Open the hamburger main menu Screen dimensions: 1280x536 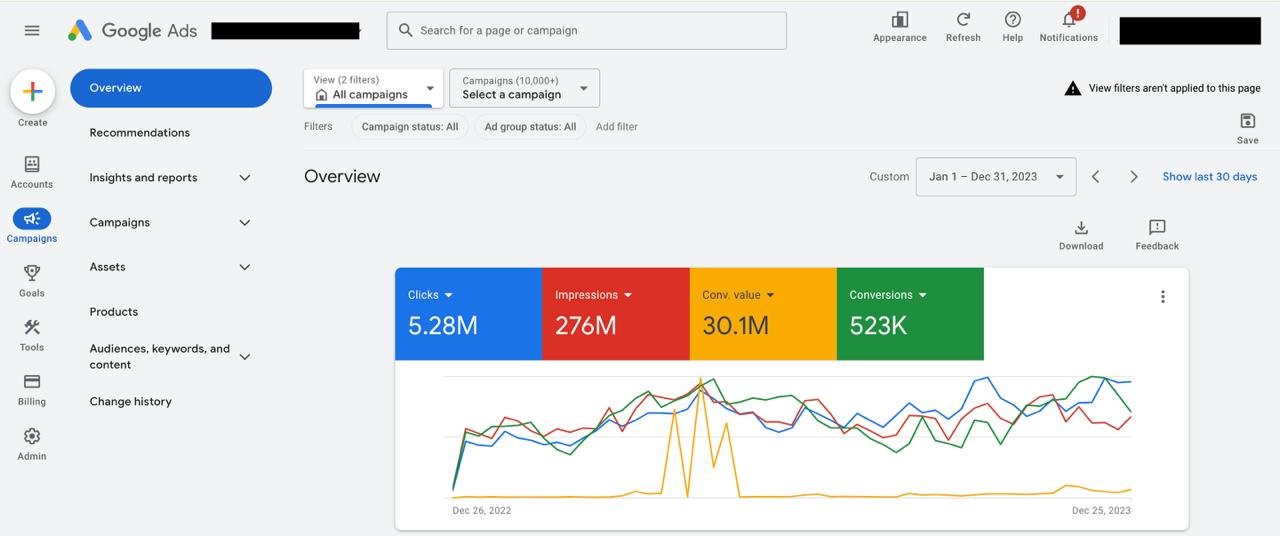(x=32, y=31)
